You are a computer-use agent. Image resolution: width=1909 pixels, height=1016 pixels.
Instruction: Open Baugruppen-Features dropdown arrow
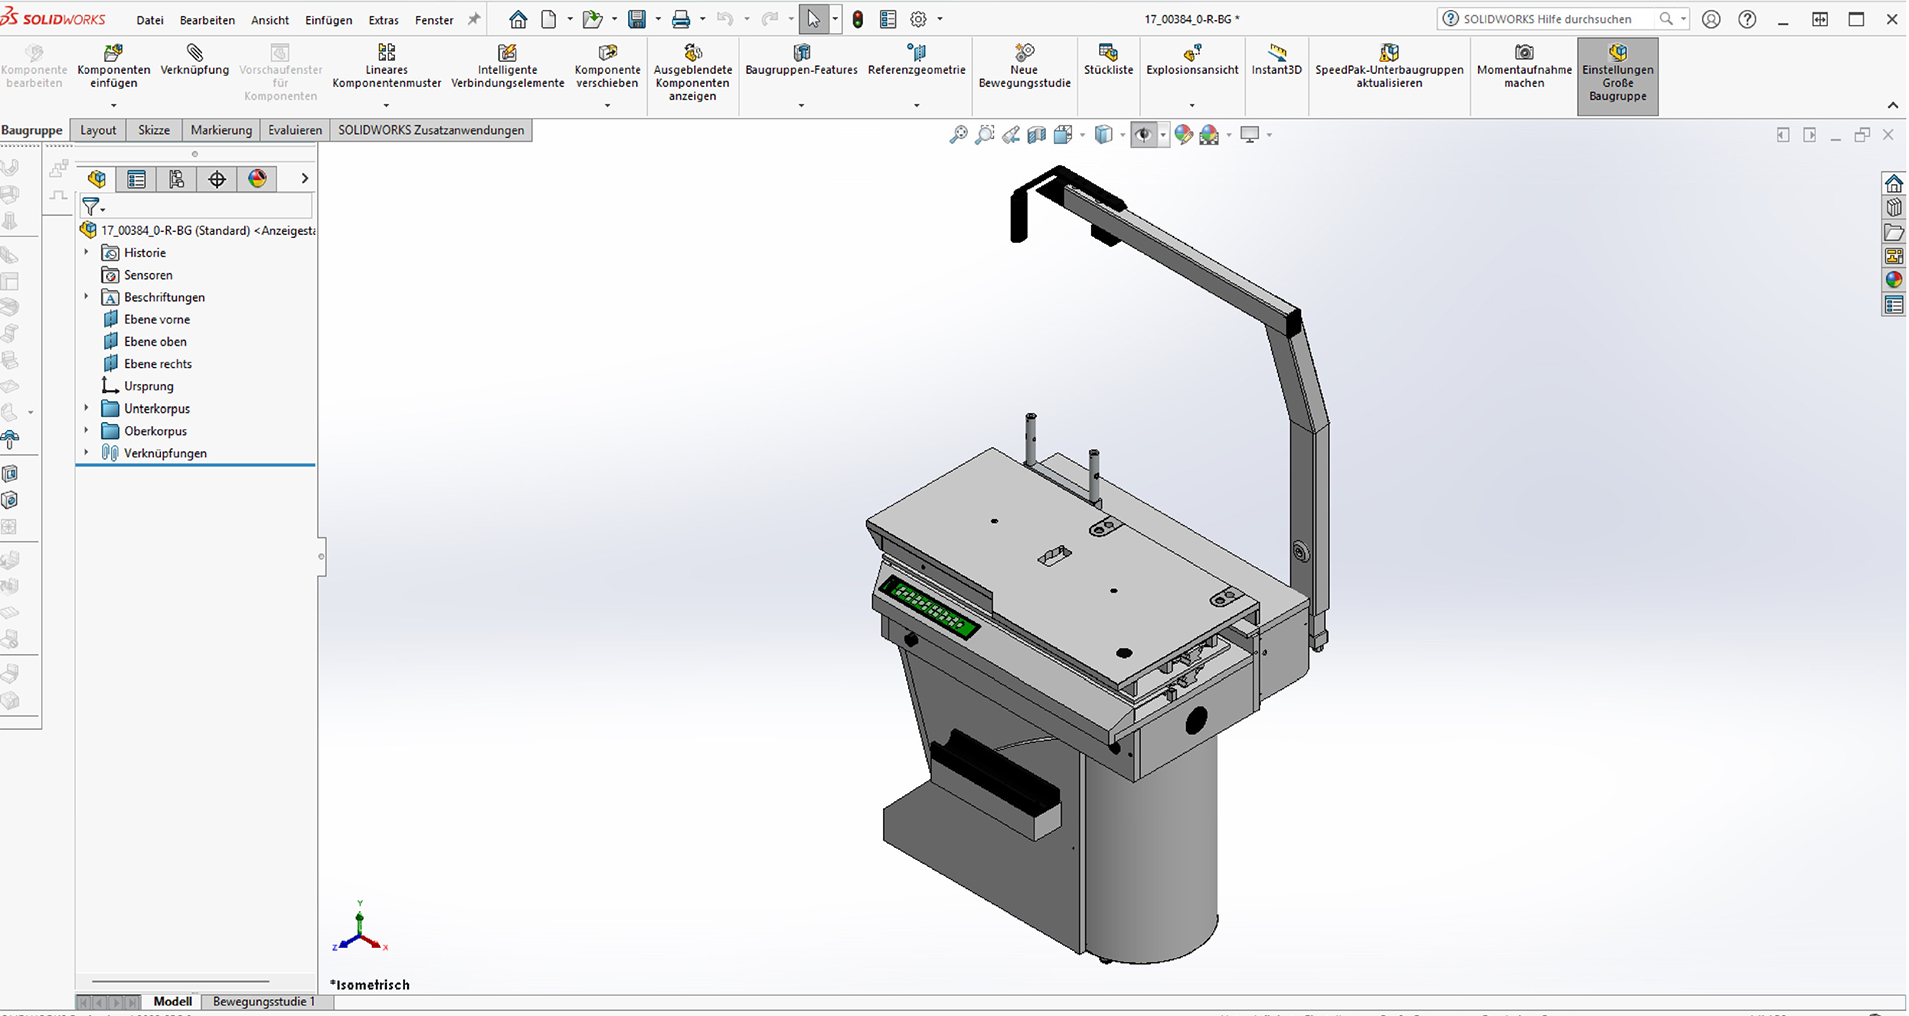(802, 105)
